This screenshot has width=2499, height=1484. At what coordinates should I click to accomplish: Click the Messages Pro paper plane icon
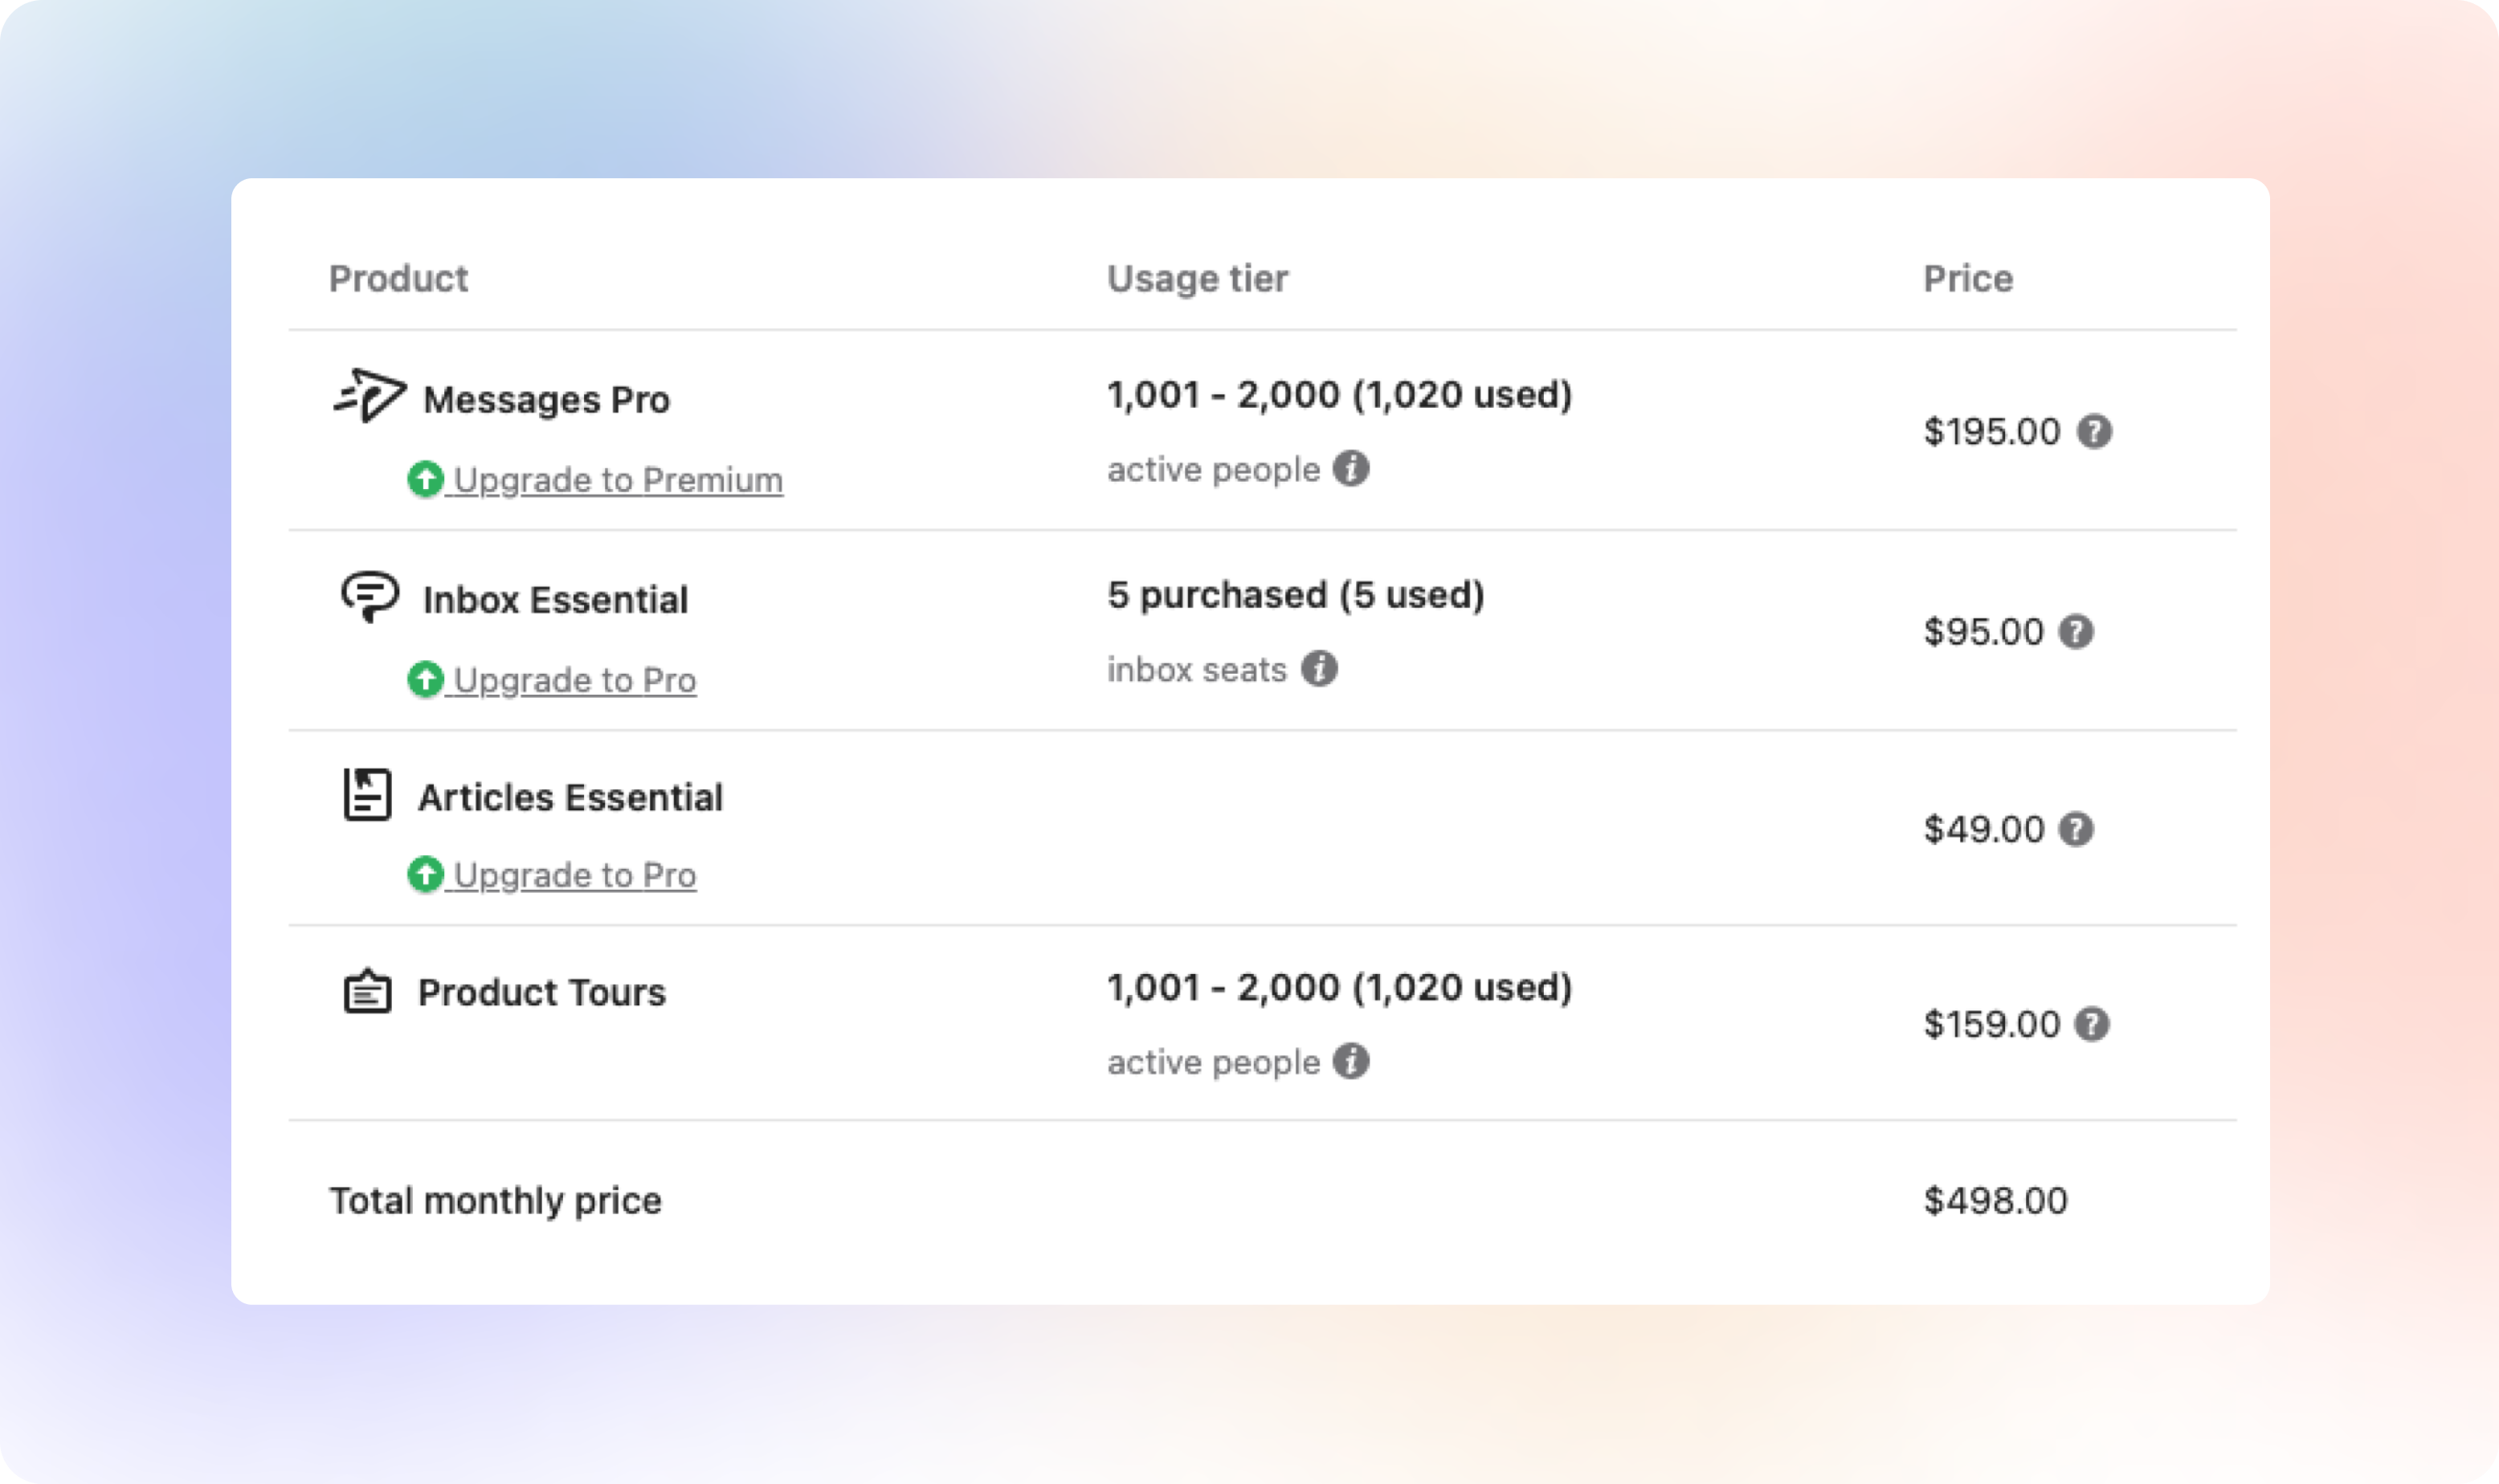click(369, 395)
